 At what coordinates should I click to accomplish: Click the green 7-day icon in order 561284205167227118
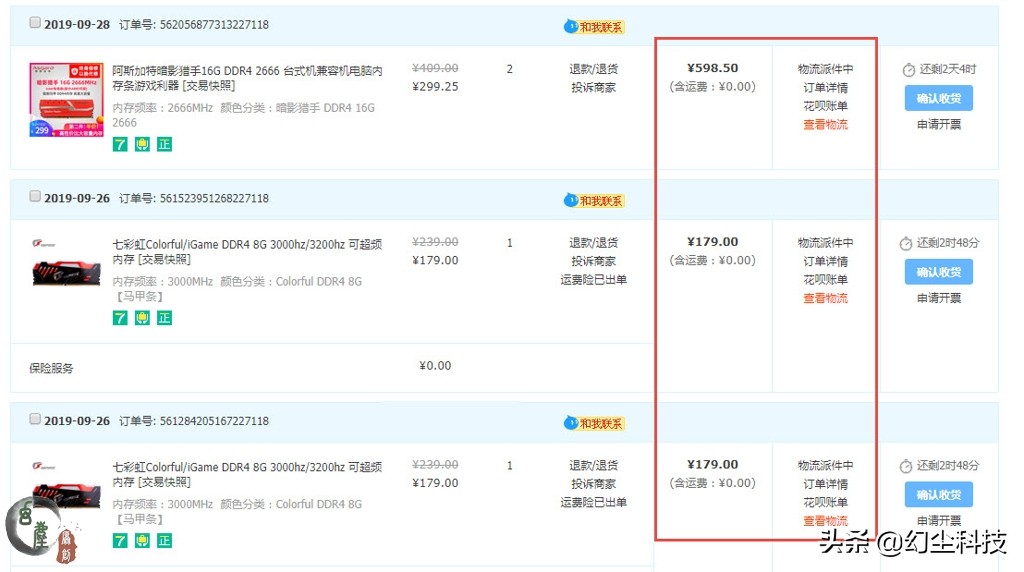pos(120,541)
